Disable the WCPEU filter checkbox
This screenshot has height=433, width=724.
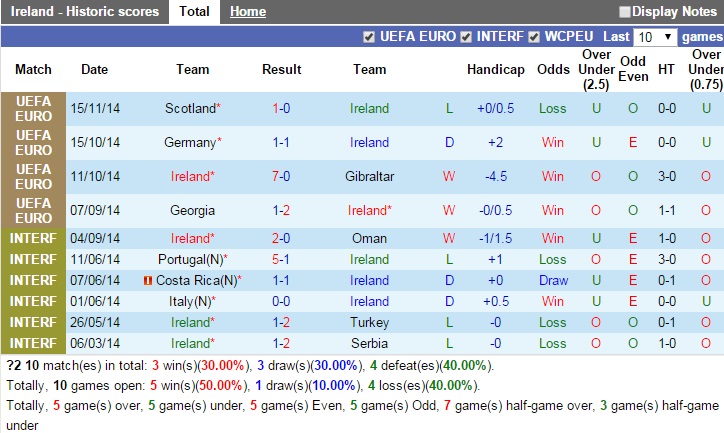point(535,37)
